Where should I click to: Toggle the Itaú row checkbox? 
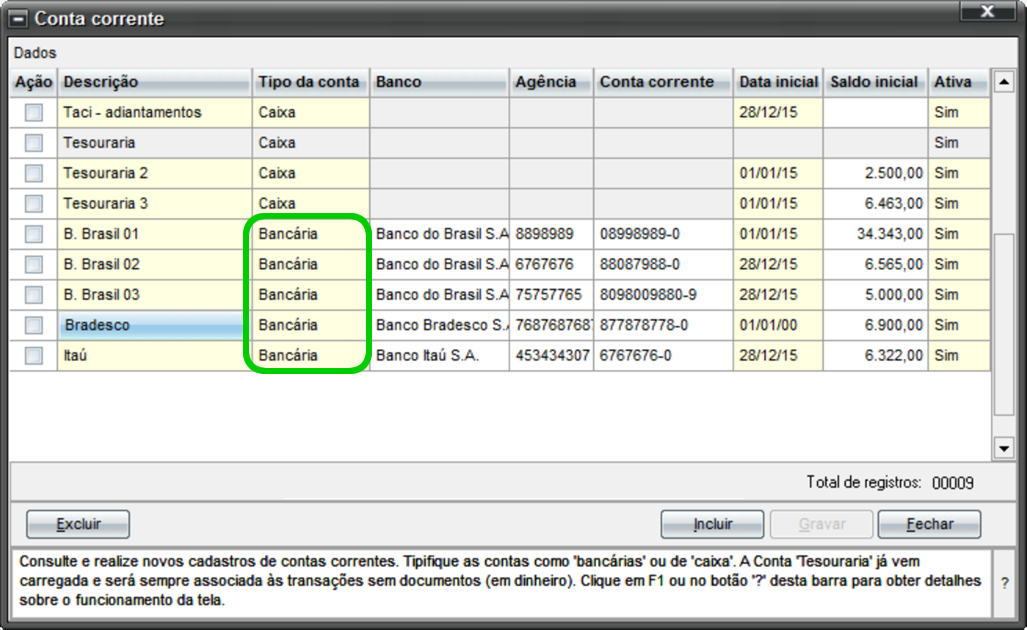pyautogui.click(x=33, y=356)
